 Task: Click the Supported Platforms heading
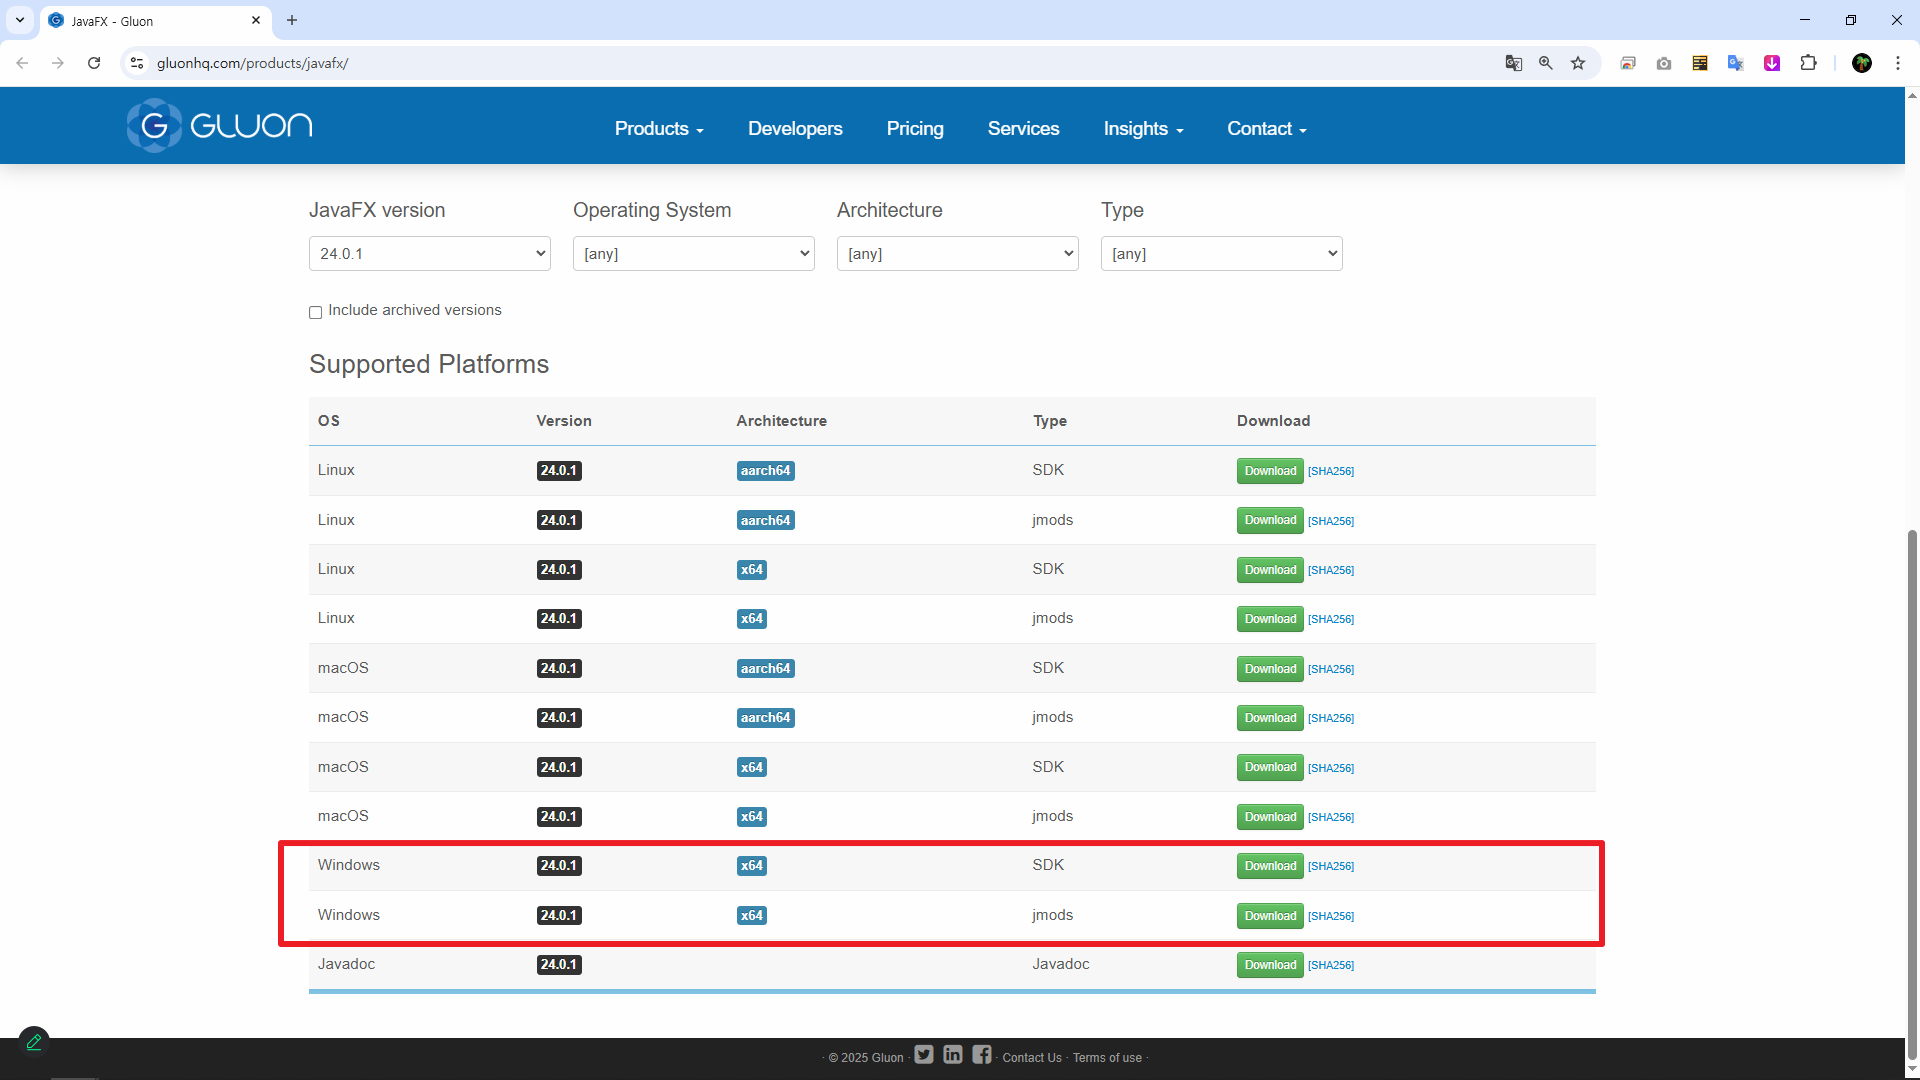tap(429, 364)
